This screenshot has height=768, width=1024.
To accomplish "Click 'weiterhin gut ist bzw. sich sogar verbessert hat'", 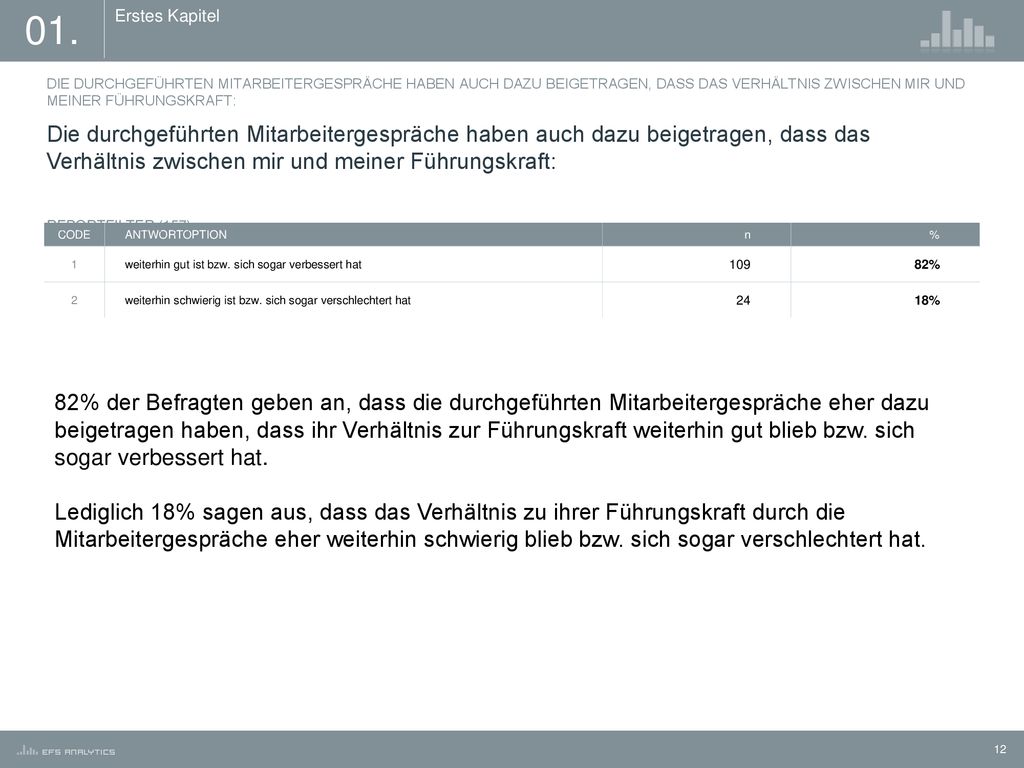I will [243, 264].
